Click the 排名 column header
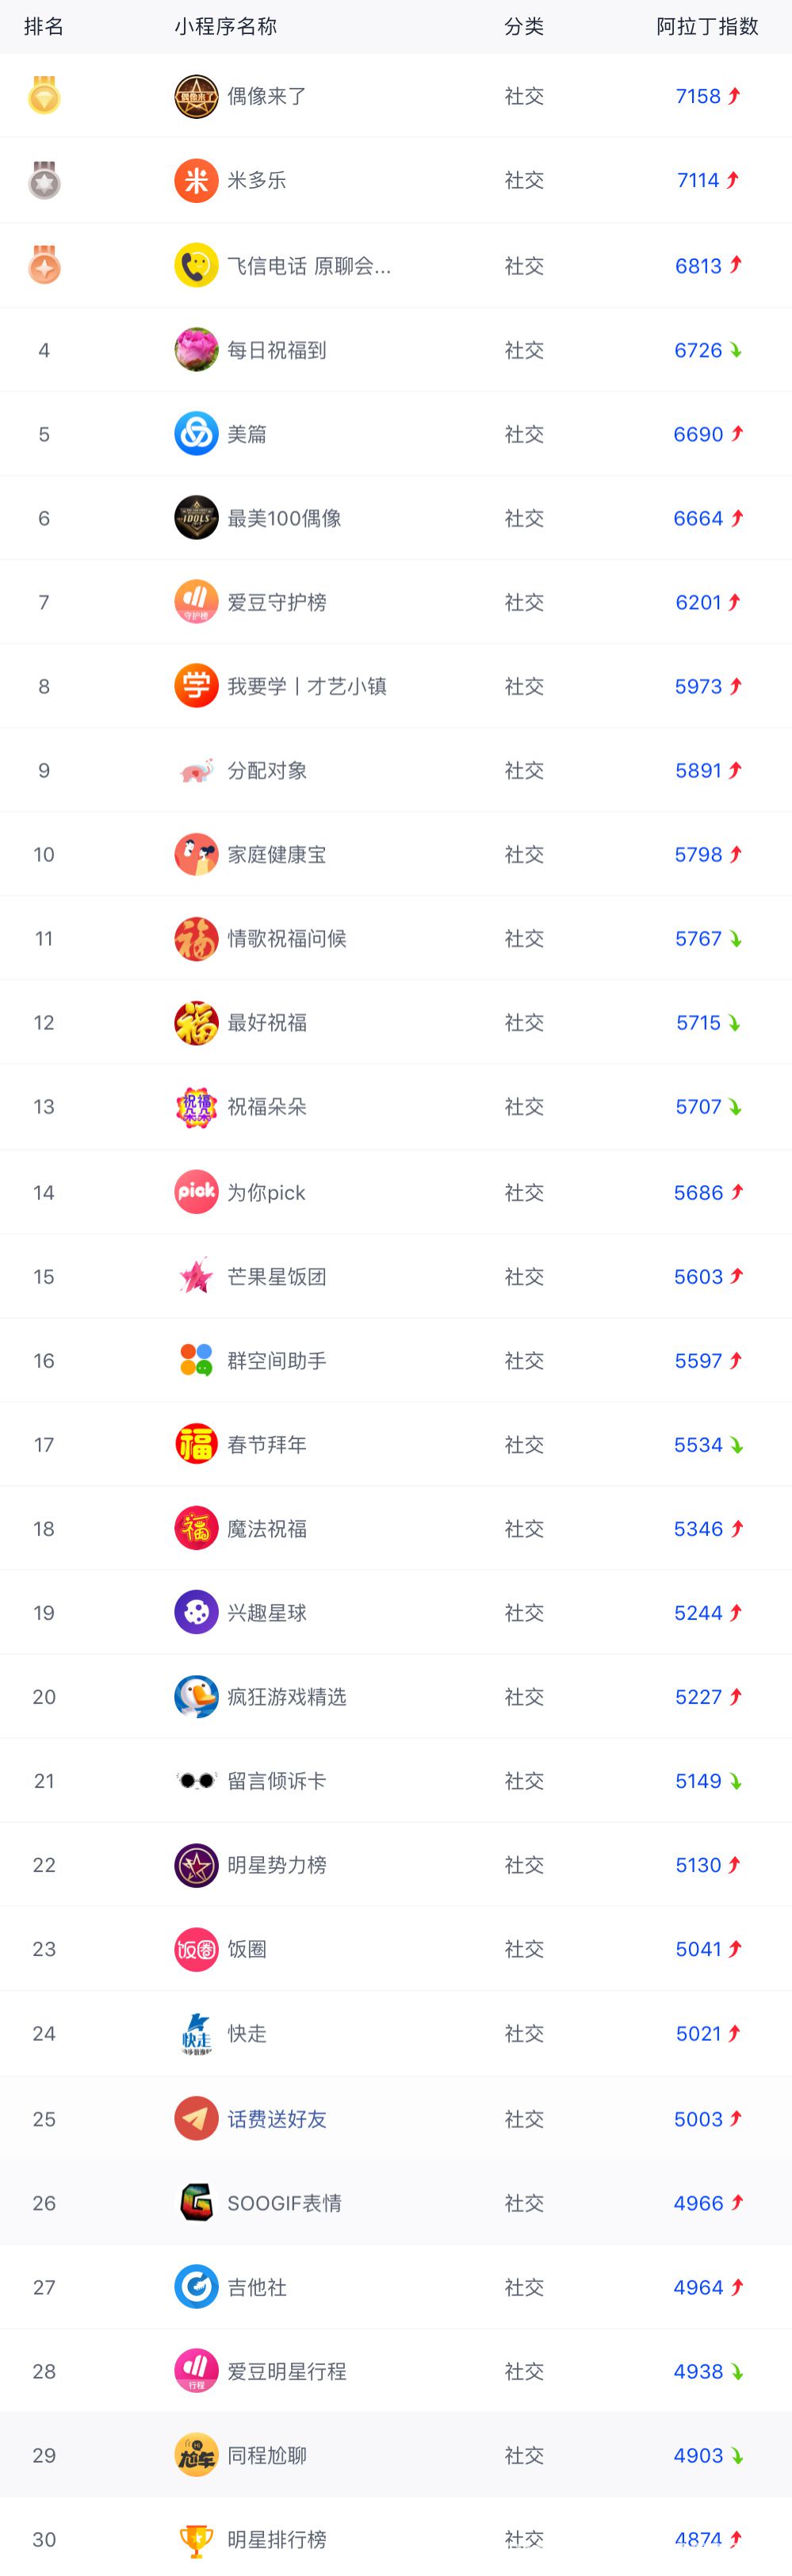Viewport: 792px width, 2576px height. [x=44, y=26]
